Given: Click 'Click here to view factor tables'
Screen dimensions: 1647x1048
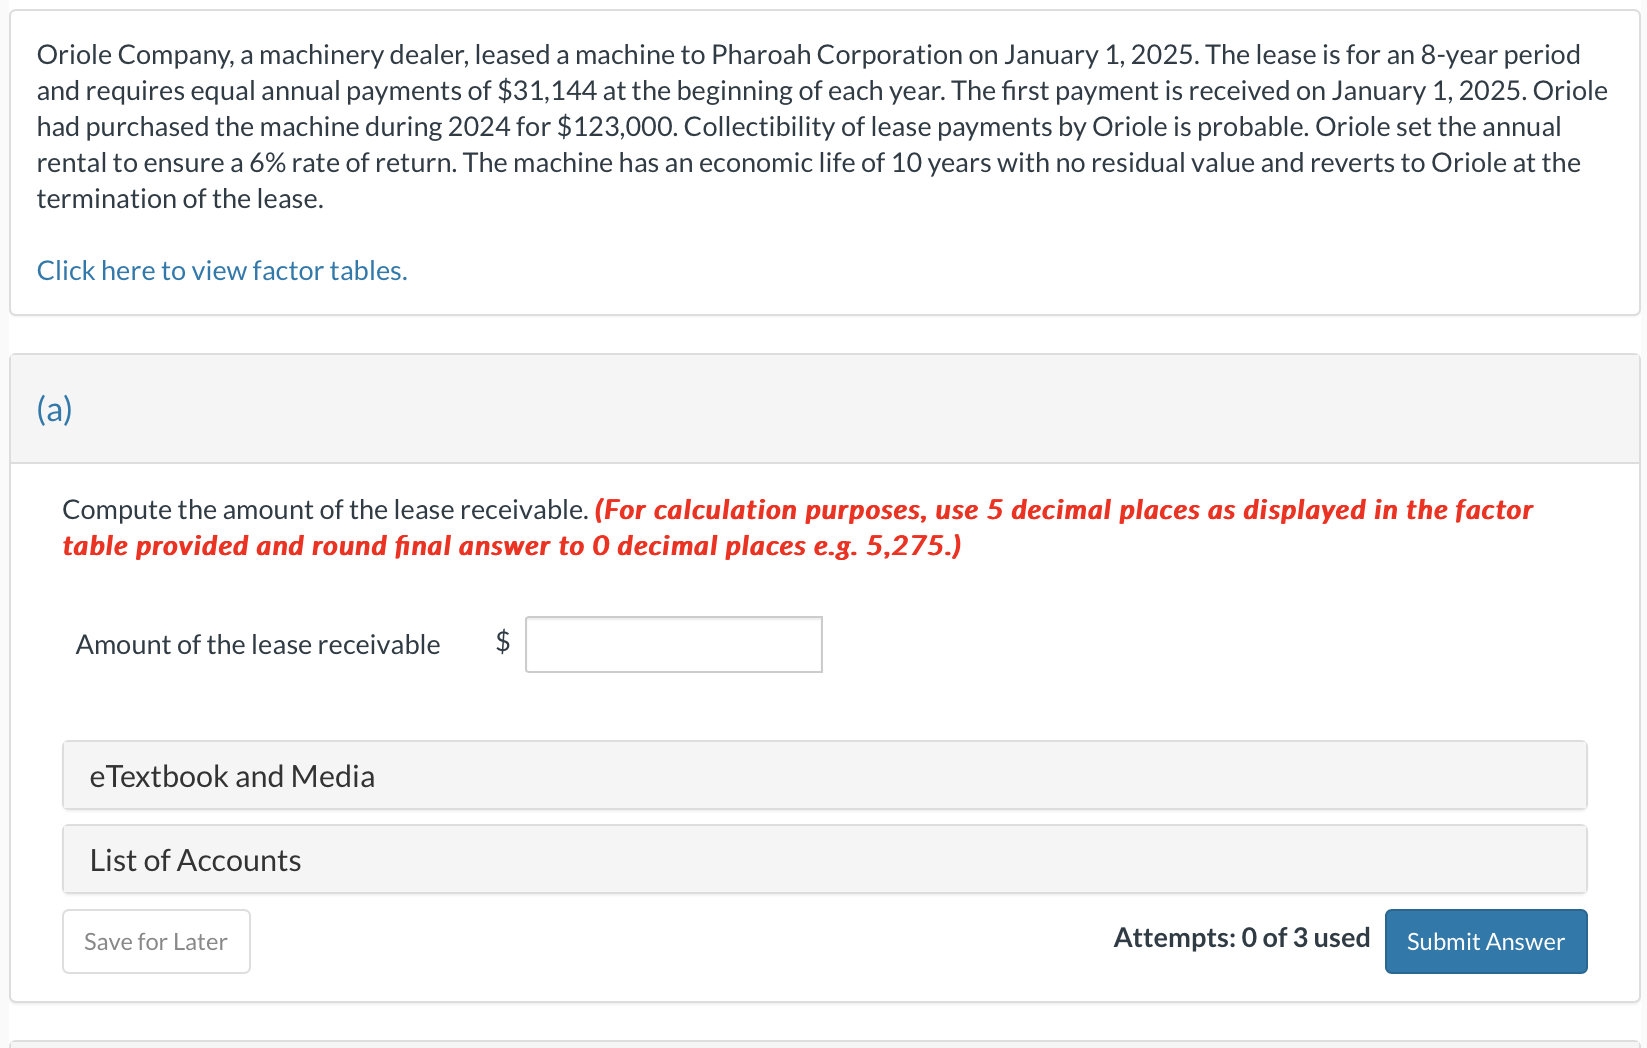Looking at the screenshot, I should click(x=221, y=270).
